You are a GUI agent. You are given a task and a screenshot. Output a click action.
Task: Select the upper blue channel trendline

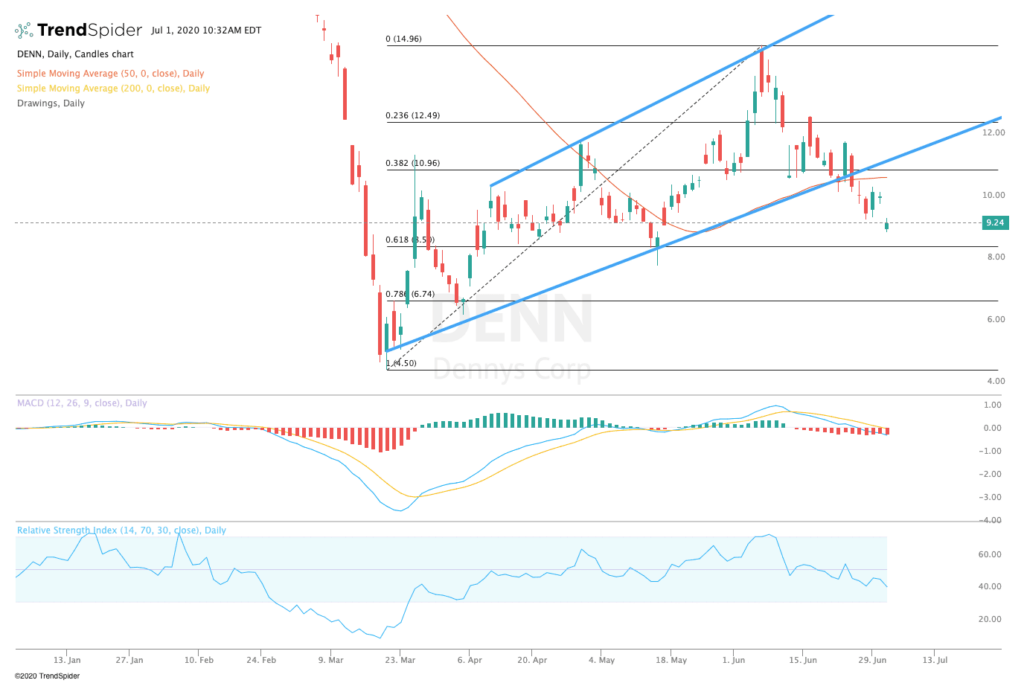[x=661, y=101]
